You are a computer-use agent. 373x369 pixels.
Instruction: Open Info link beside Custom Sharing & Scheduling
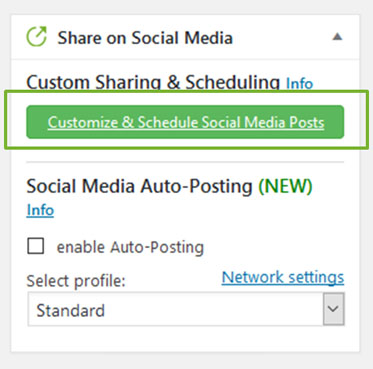point(300,83)
